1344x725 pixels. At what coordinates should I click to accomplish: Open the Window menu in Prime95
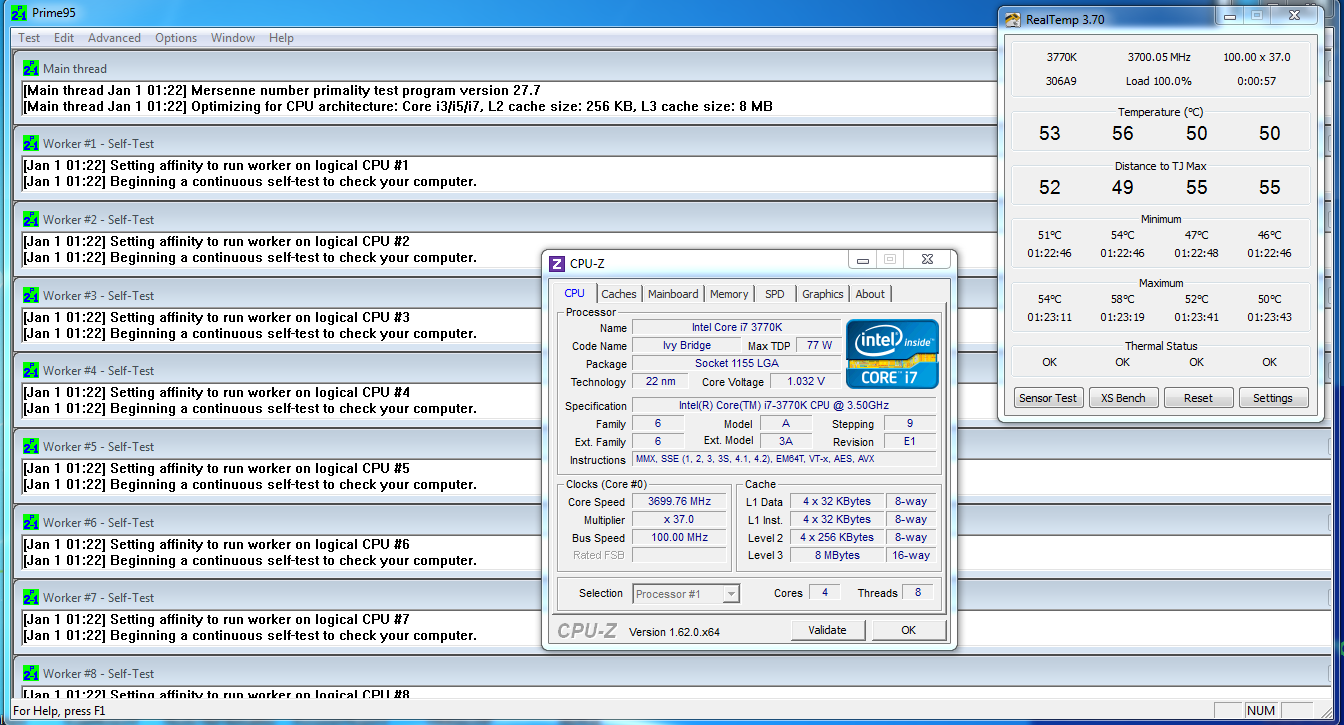233,38
